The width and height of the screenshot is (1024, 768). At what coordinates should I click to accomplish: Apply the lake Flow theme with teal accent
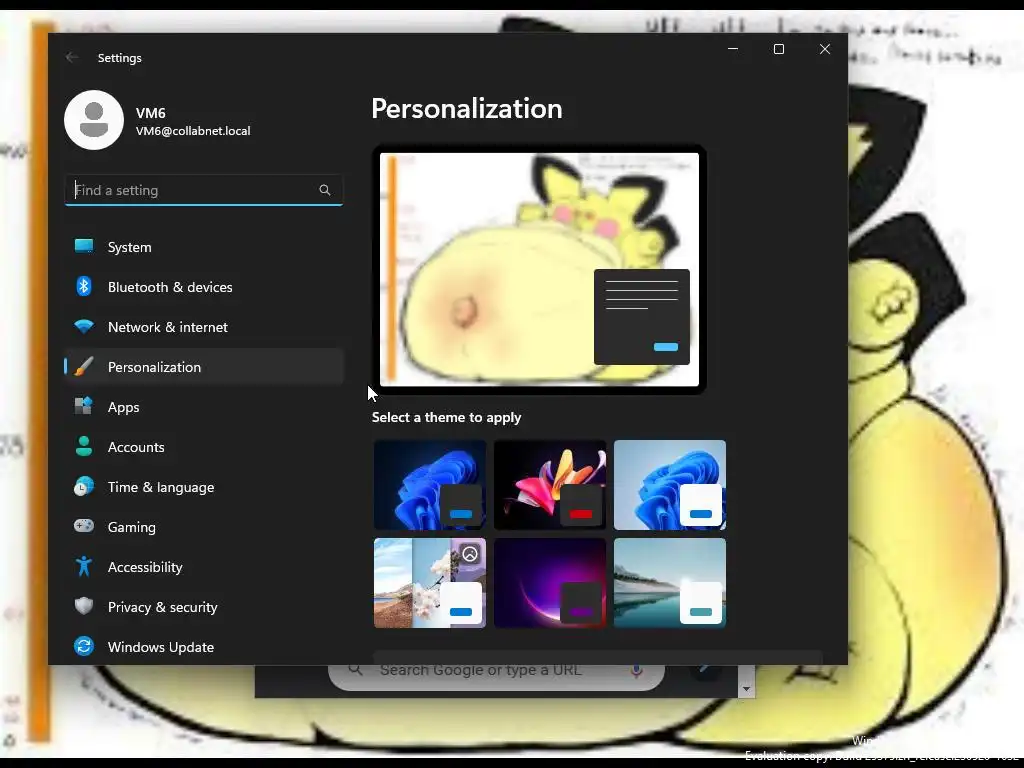(x=670, y=583)
